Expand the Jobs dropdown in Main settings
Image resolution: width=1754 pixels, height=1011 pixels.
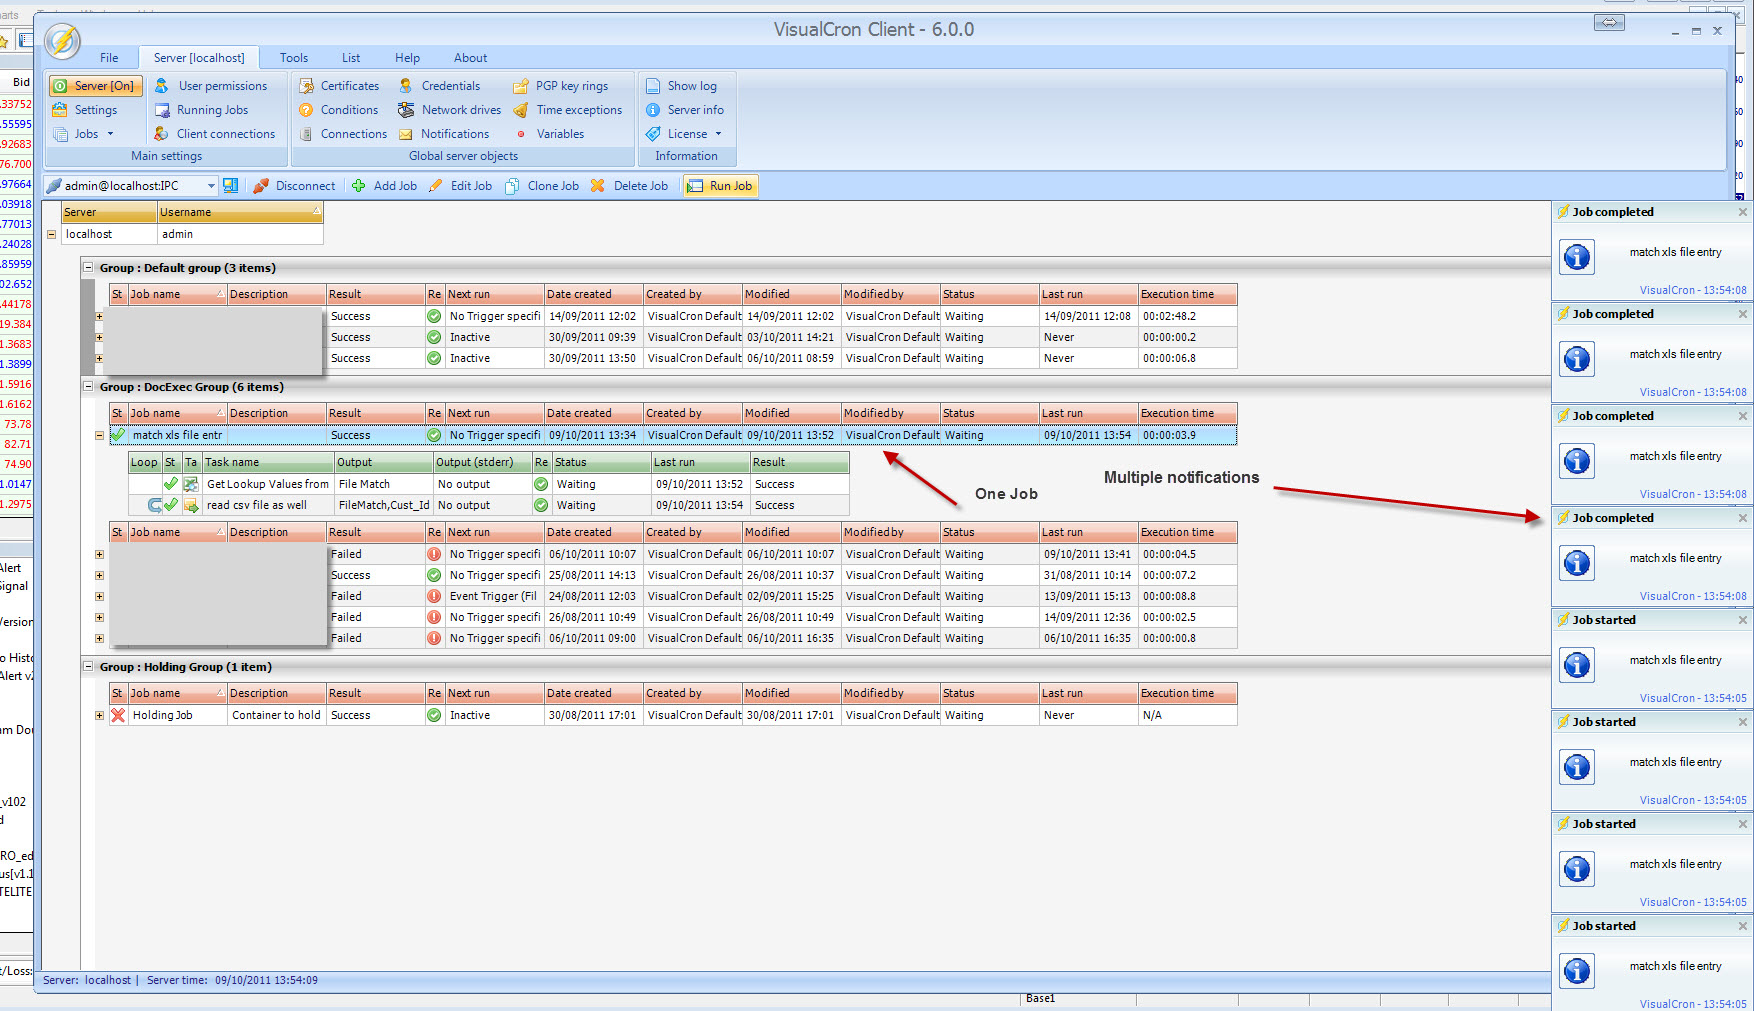(x=110, y=134)
